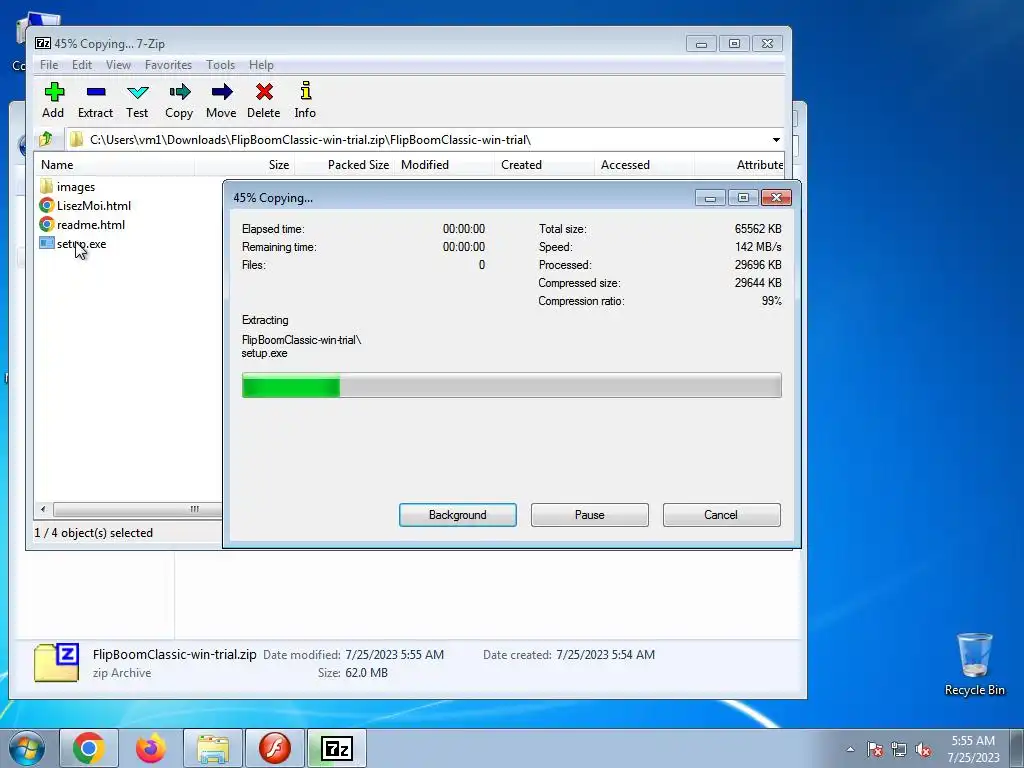Screen dimensions: 1024x768
Task: Click the Pause button
Action: tap(590, 515)
